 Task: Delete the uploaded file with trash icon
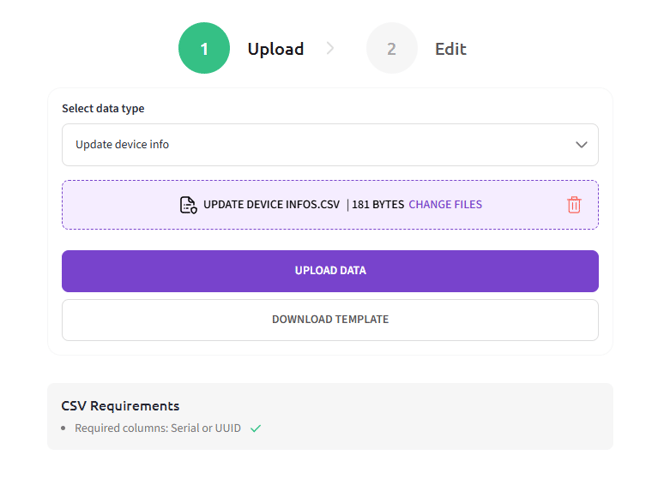click(x=574, y=205)
